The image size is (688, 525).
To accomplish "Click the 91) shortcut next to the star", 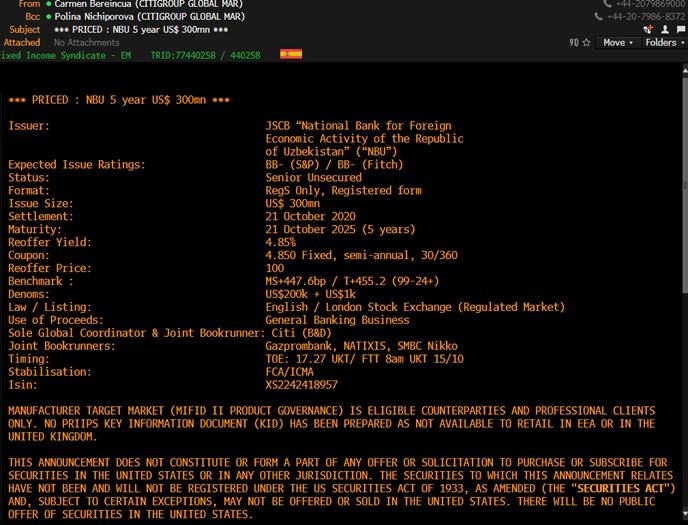I will point(574,43).
